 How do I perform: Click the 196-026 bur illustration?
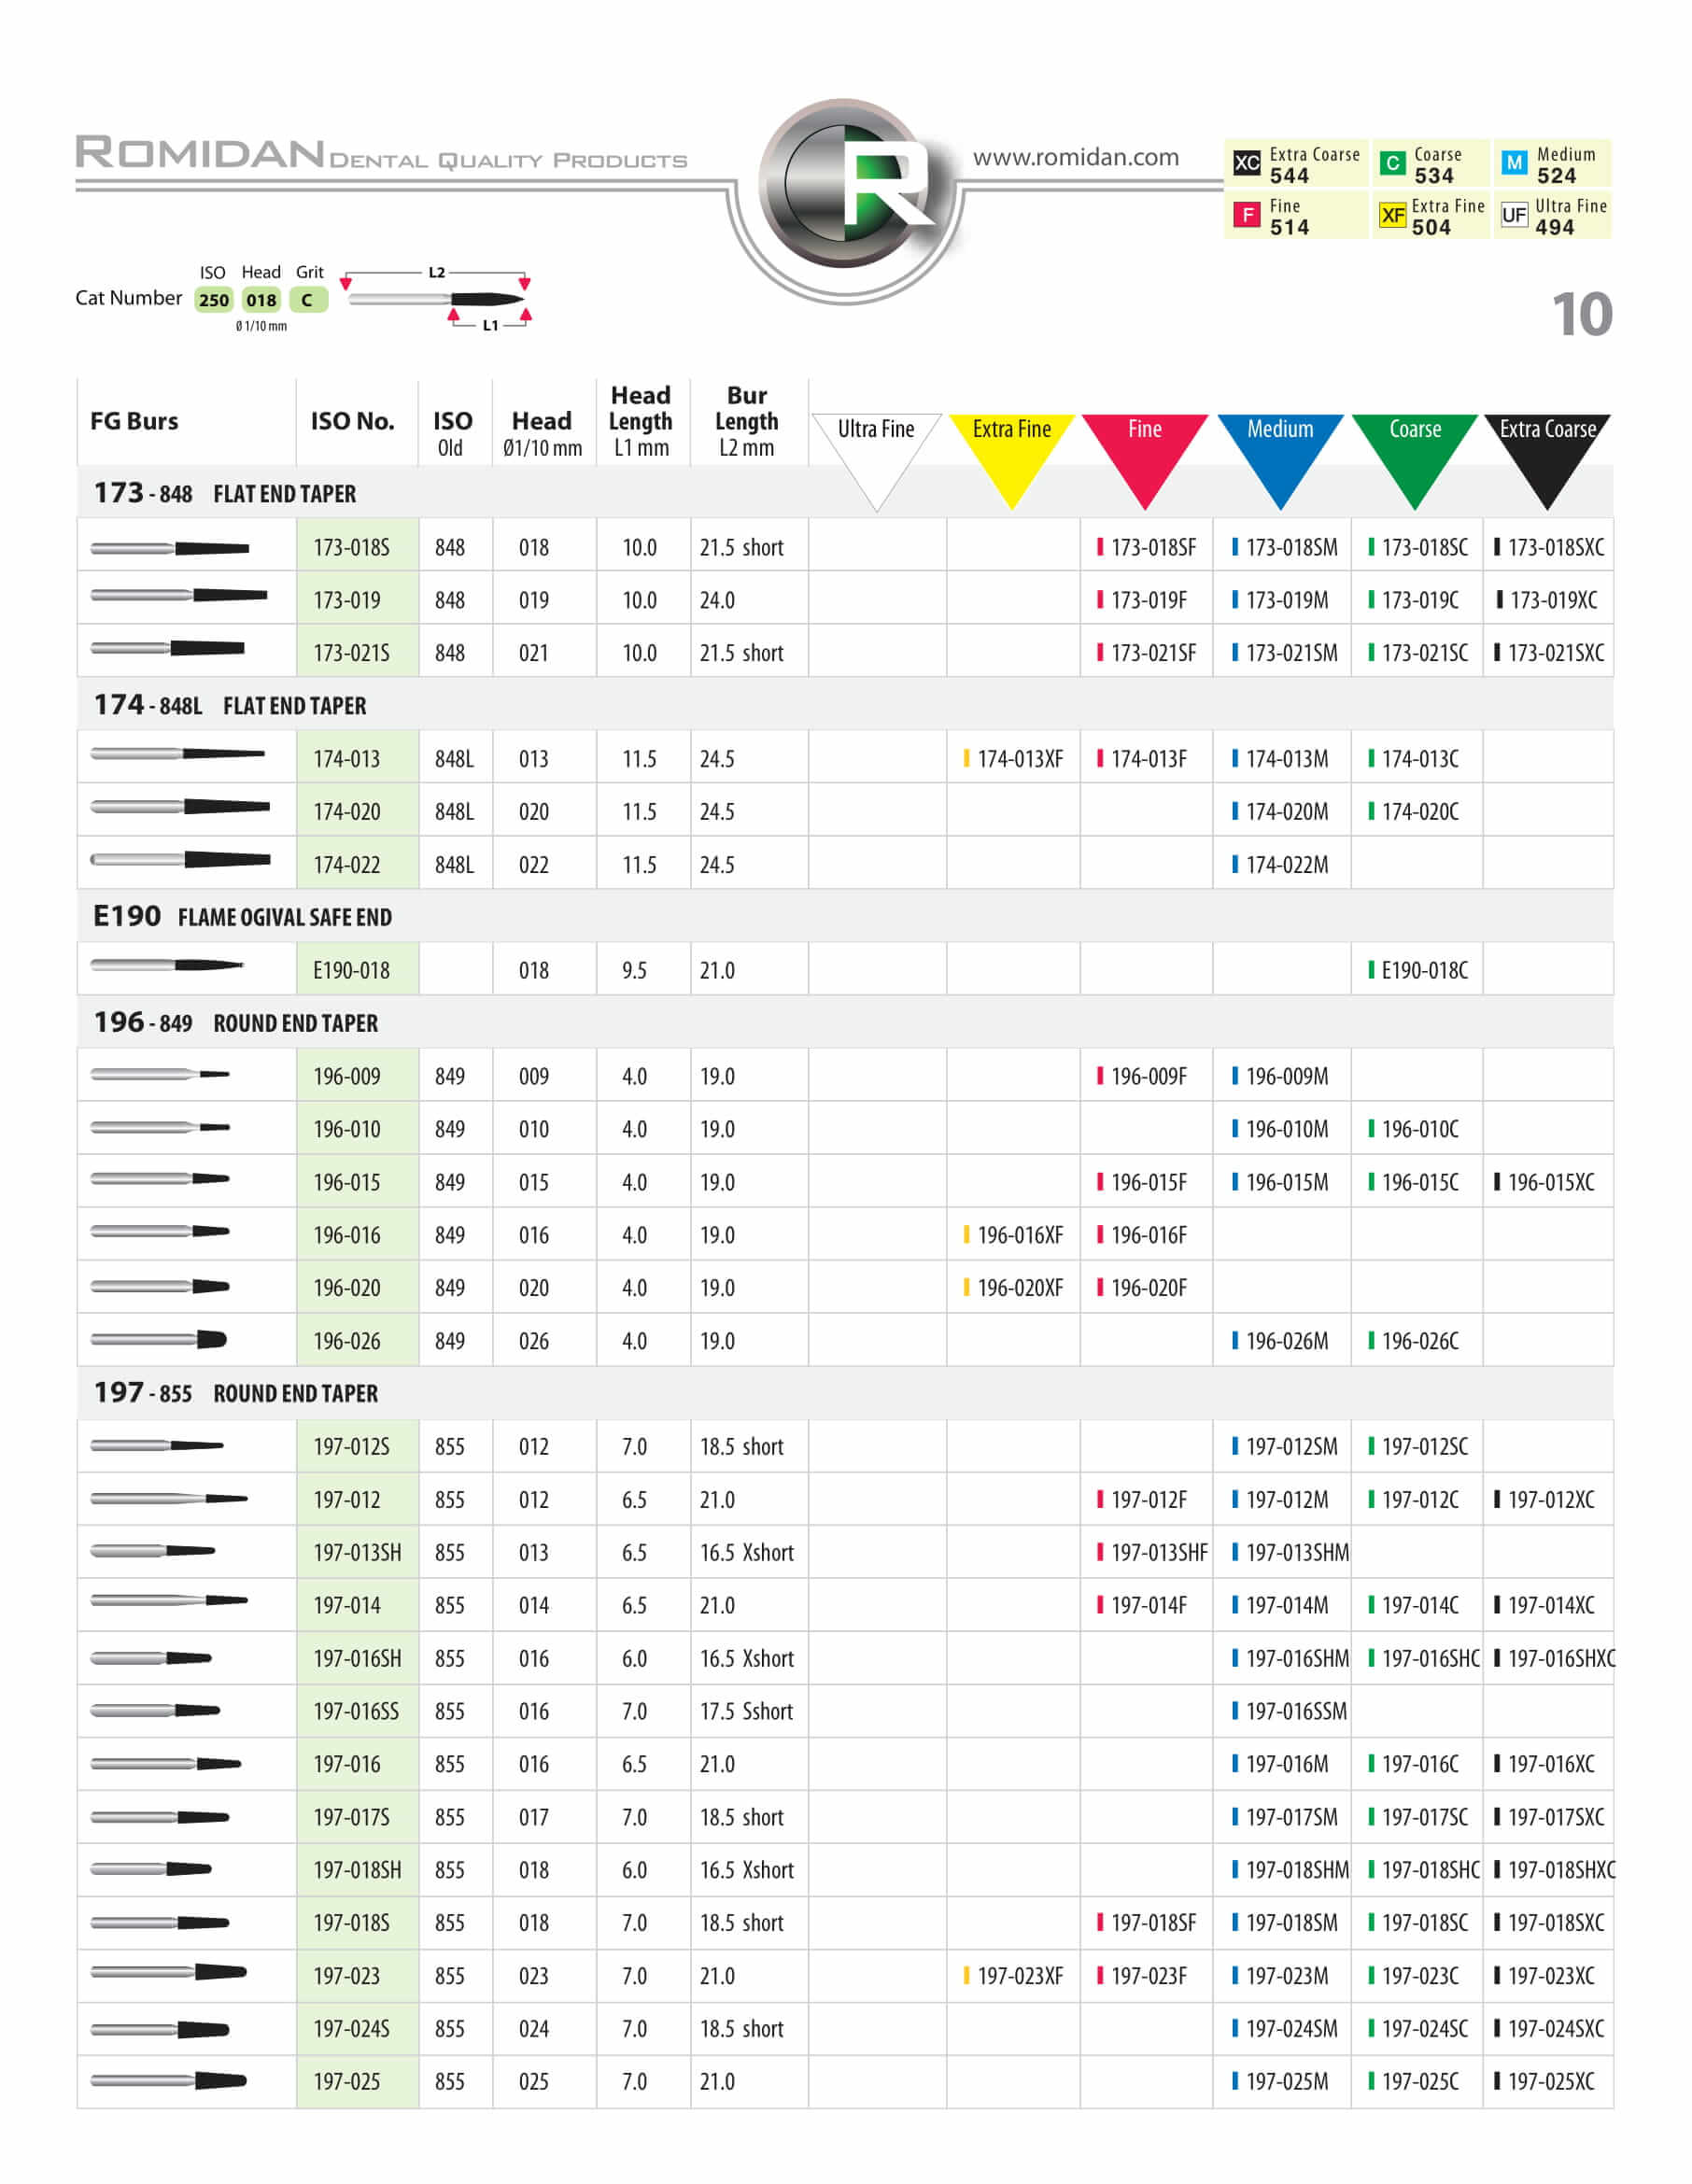coord(159,1339)
